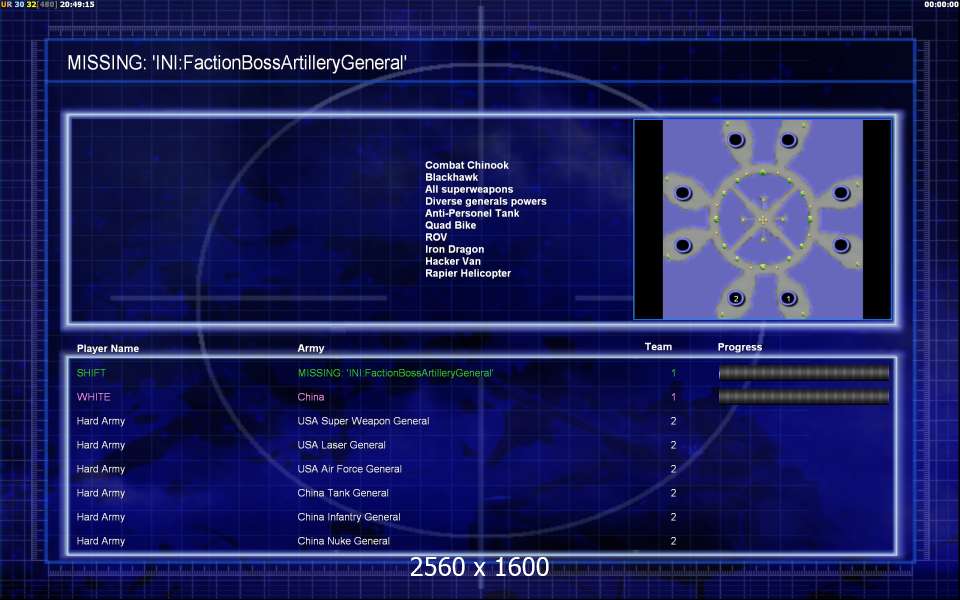The image size is (960, 600).
Task: Click the 'Army' column header
Action: pos(310,348)
